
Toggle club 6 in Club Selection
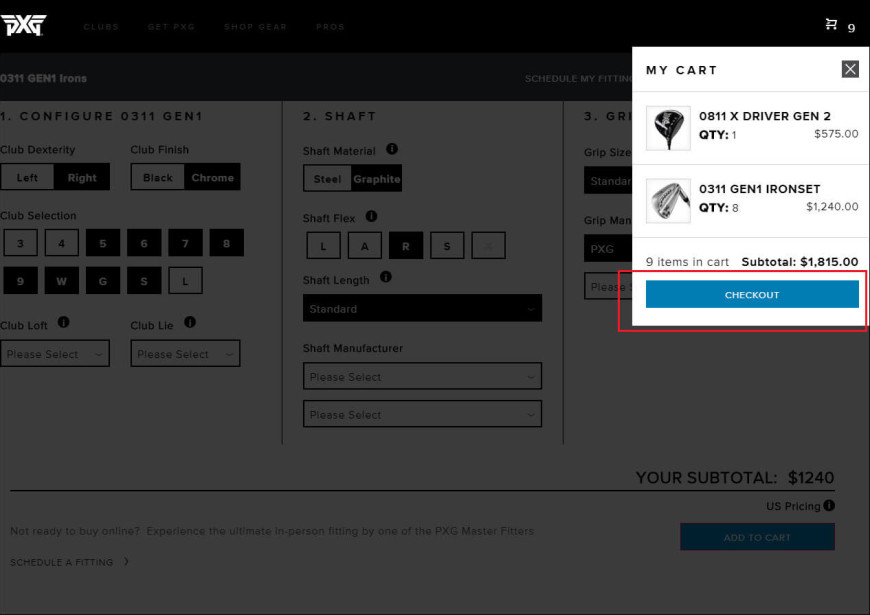(144, 243)
